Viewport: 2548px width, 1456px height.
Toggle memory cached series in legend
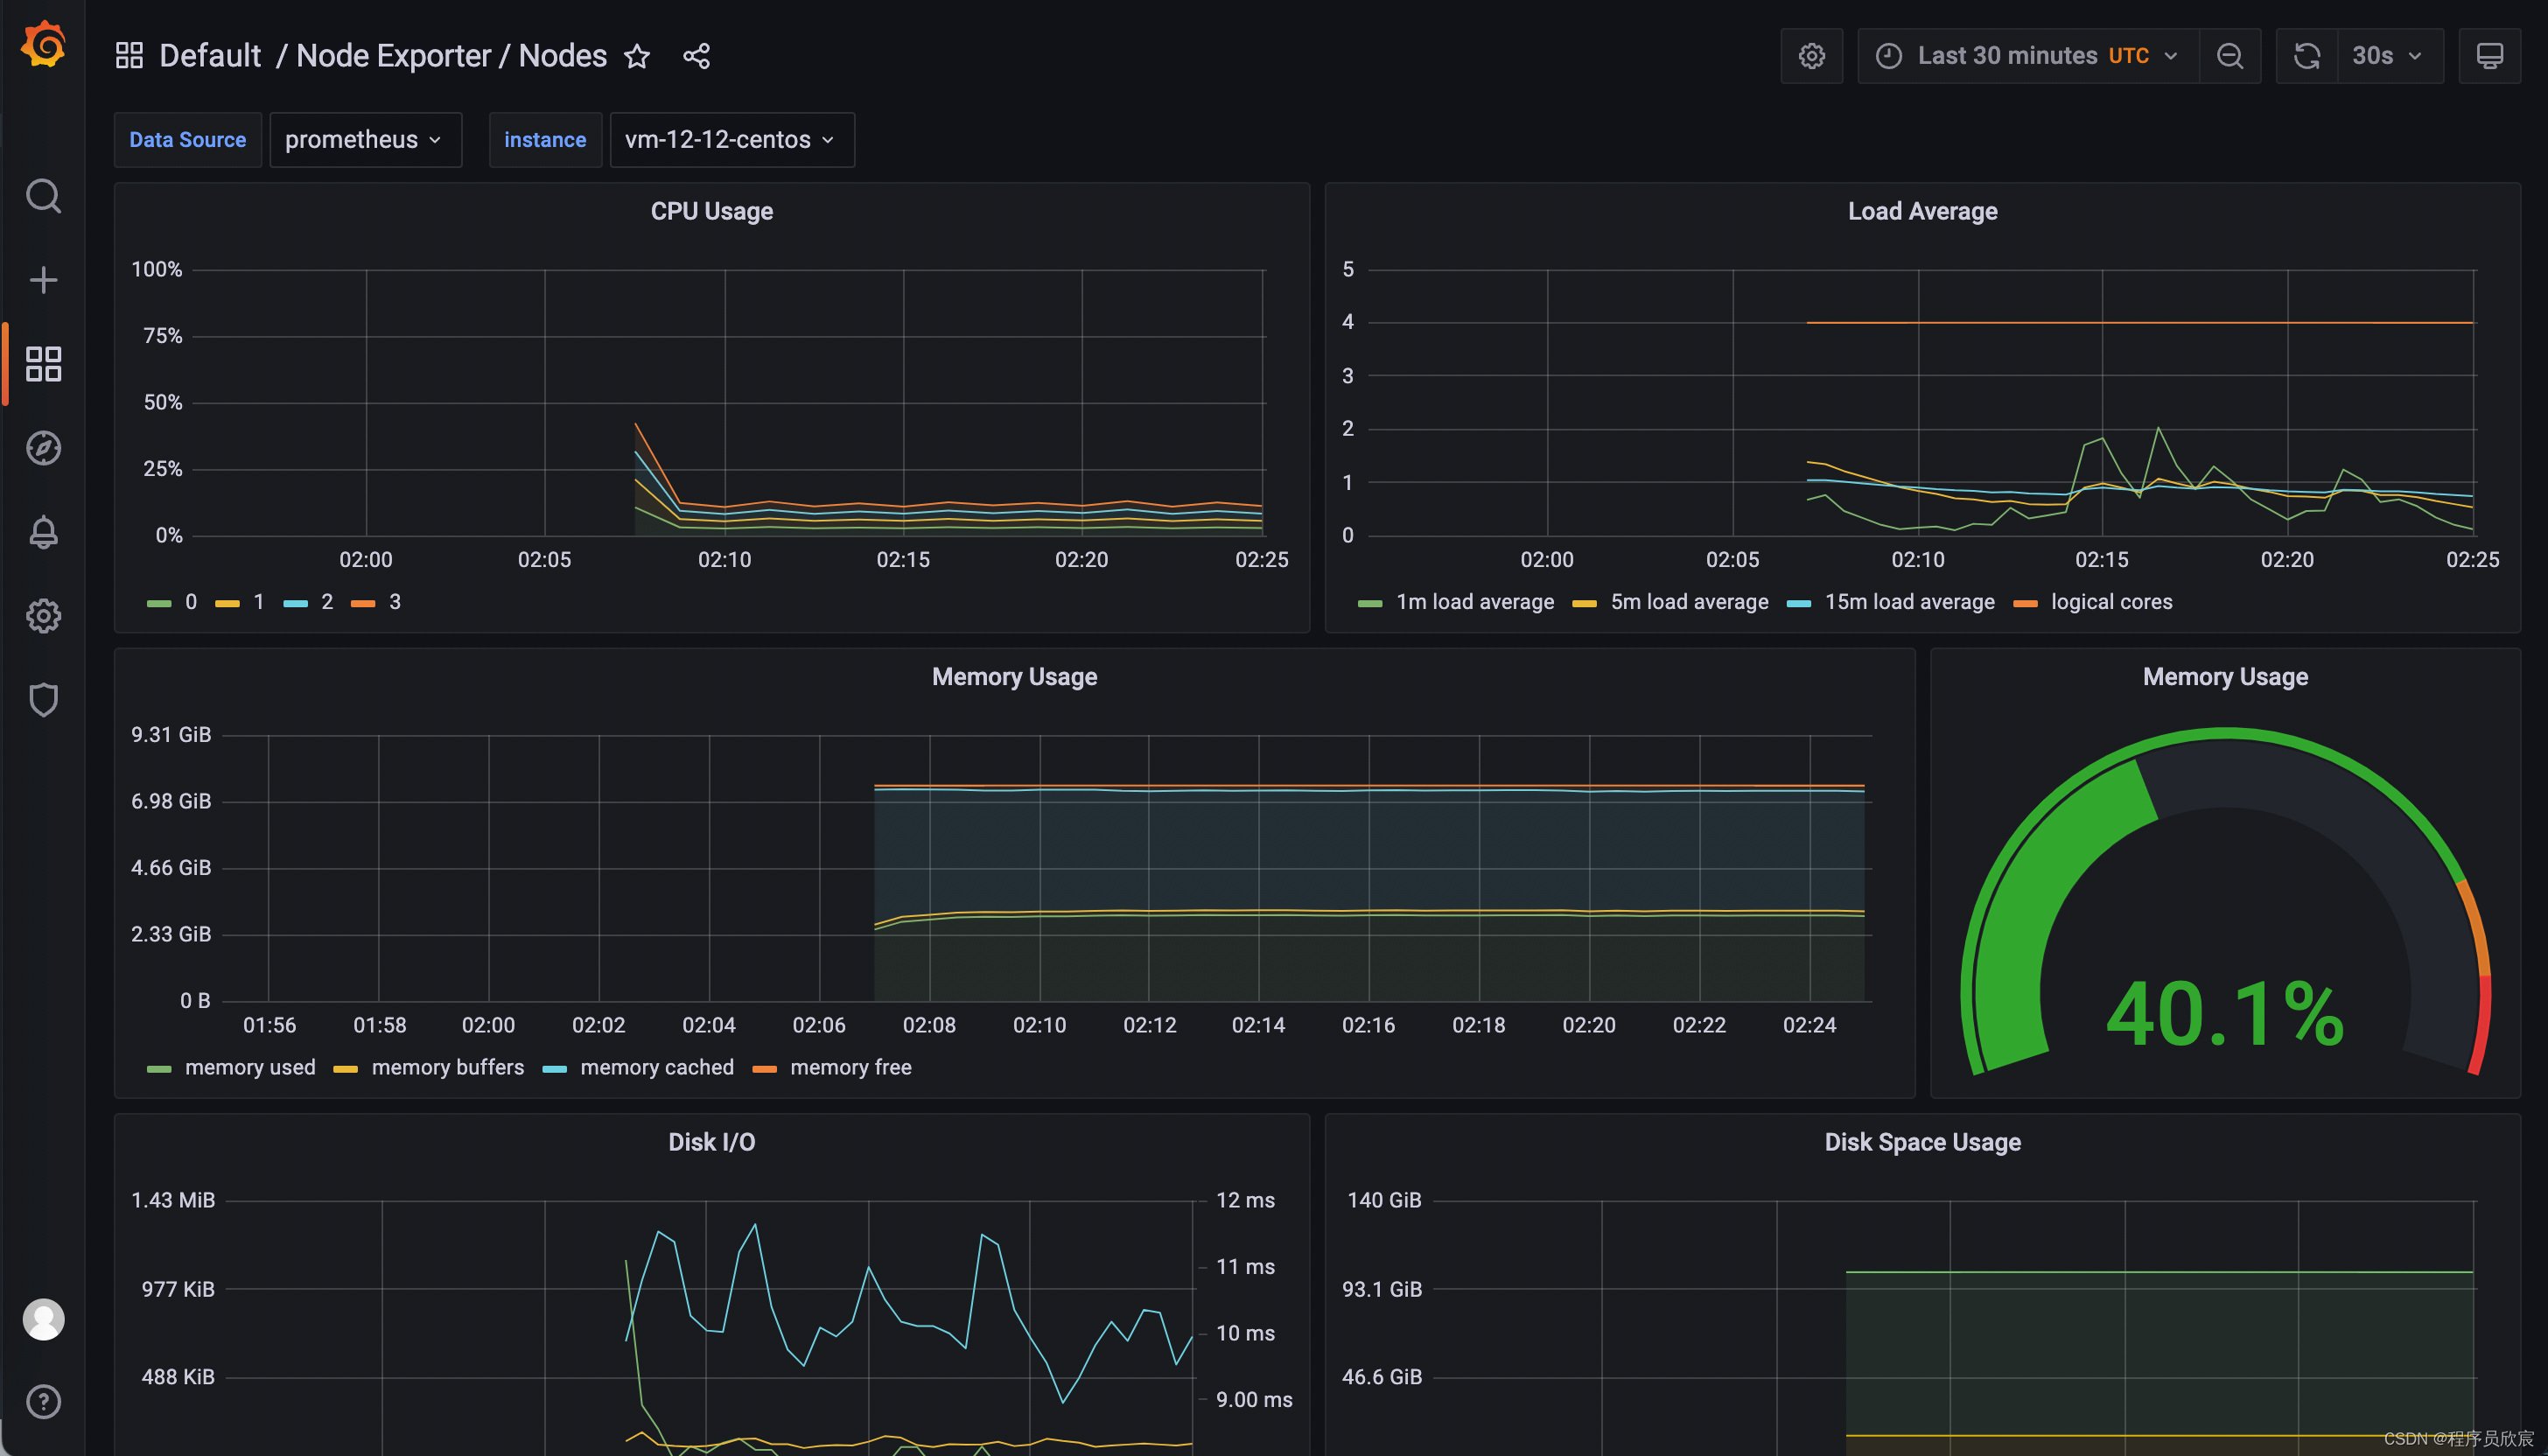pyautogui.click(x=656, y=1067)
